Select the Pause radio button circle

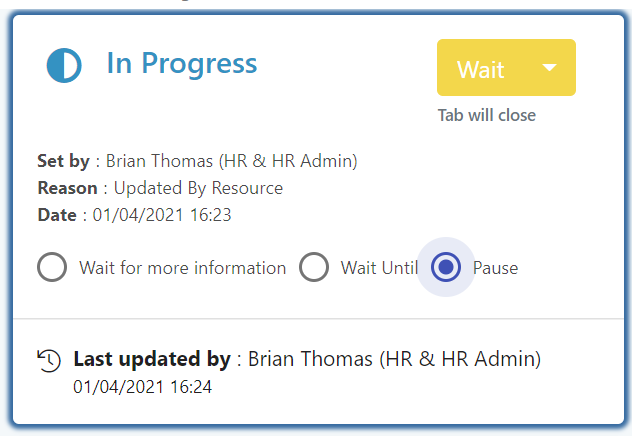446,268
